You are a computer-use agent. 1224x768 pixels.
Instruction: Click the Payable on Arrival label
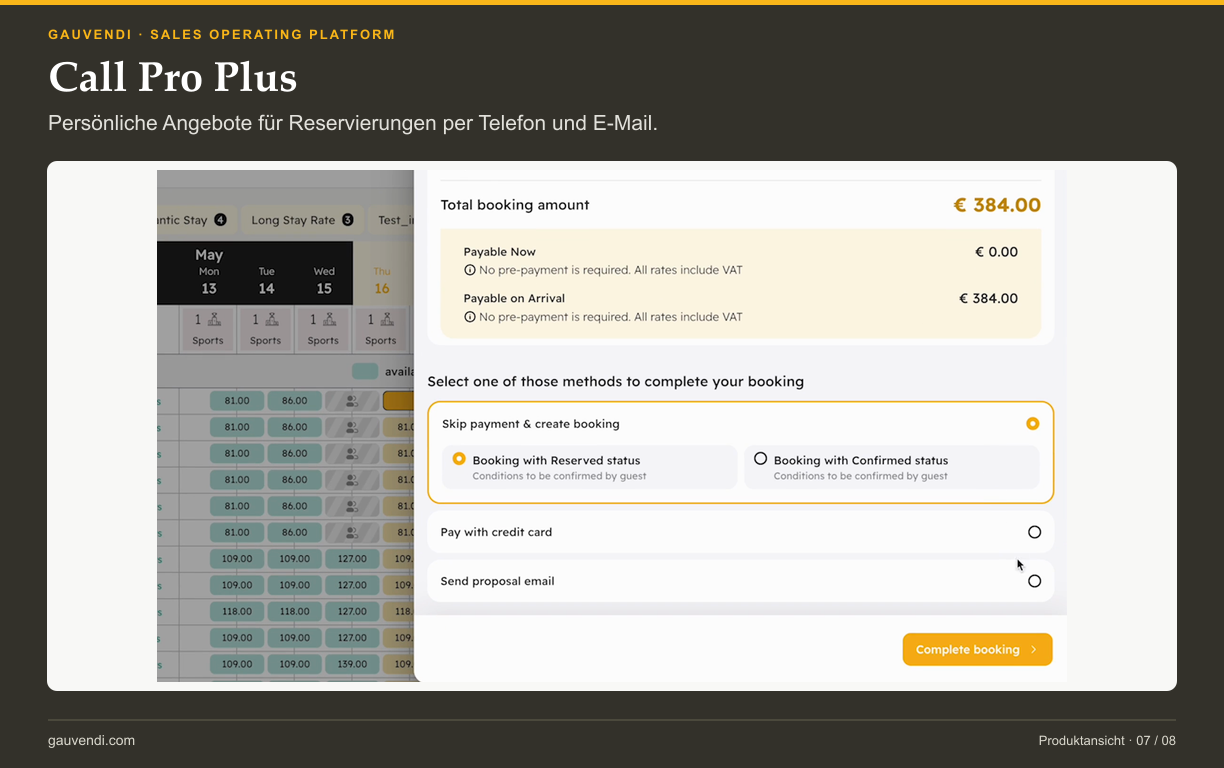[514, 298]
